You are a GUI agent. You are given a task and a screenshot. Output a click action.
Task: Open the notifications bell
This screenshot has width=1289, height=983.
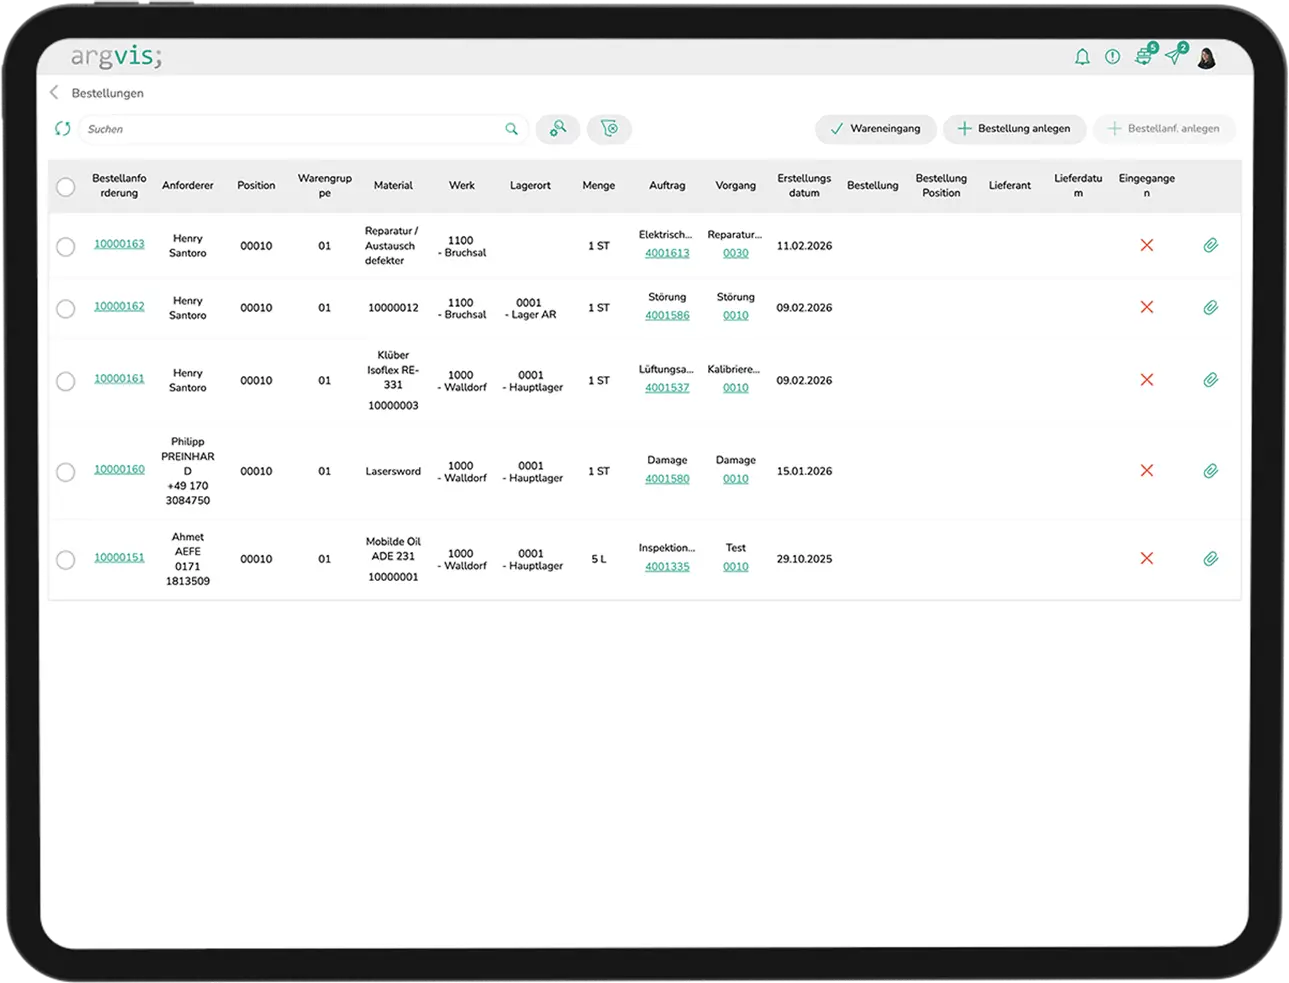tap(1082, 57)
